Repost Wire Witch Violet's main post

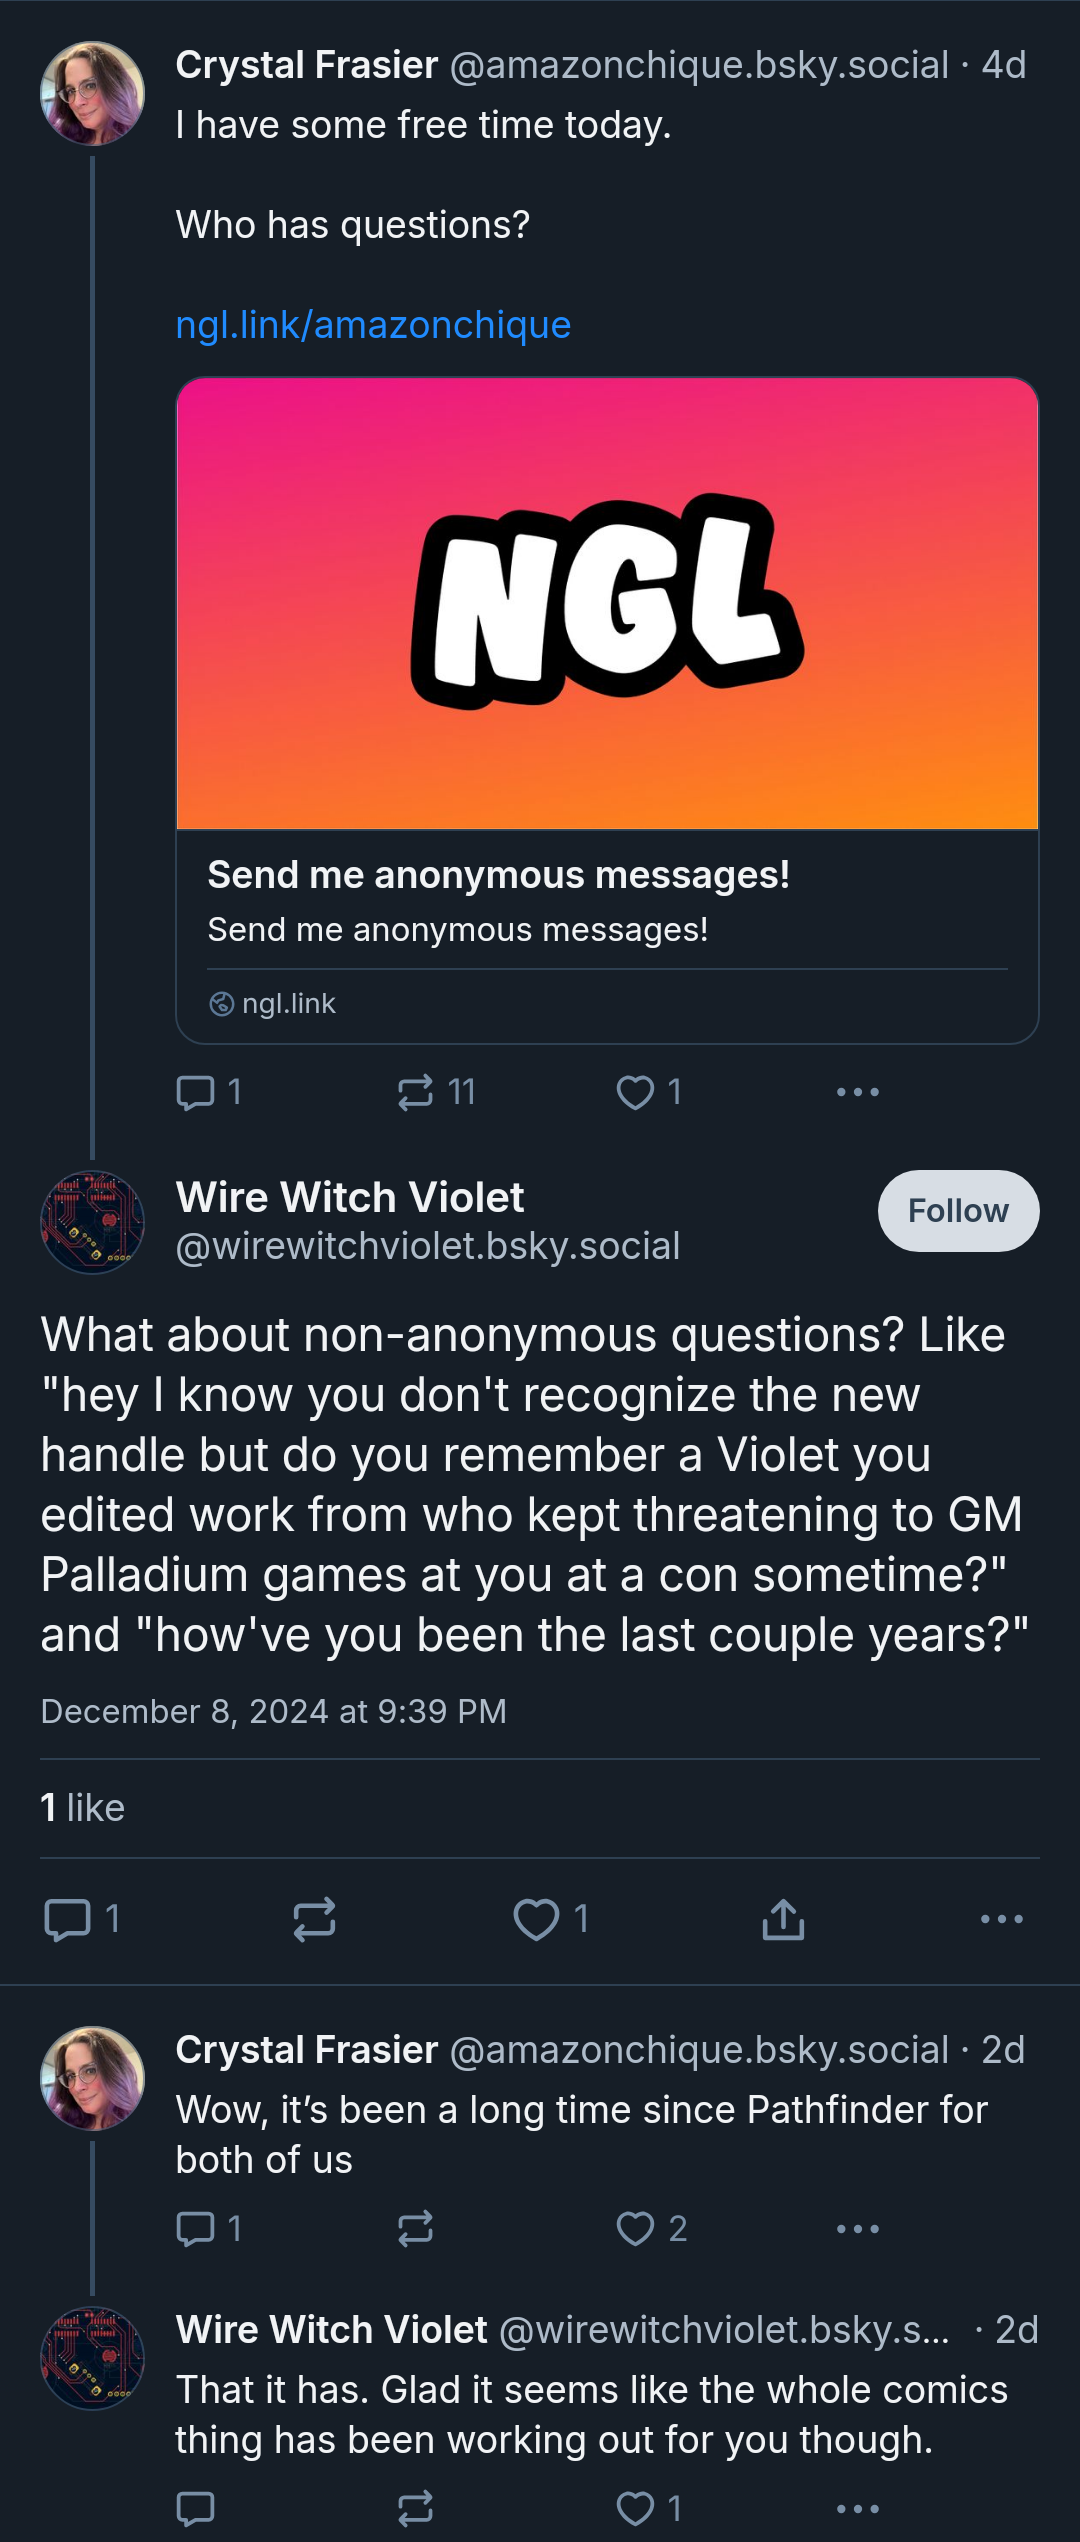click(314, 1919)
